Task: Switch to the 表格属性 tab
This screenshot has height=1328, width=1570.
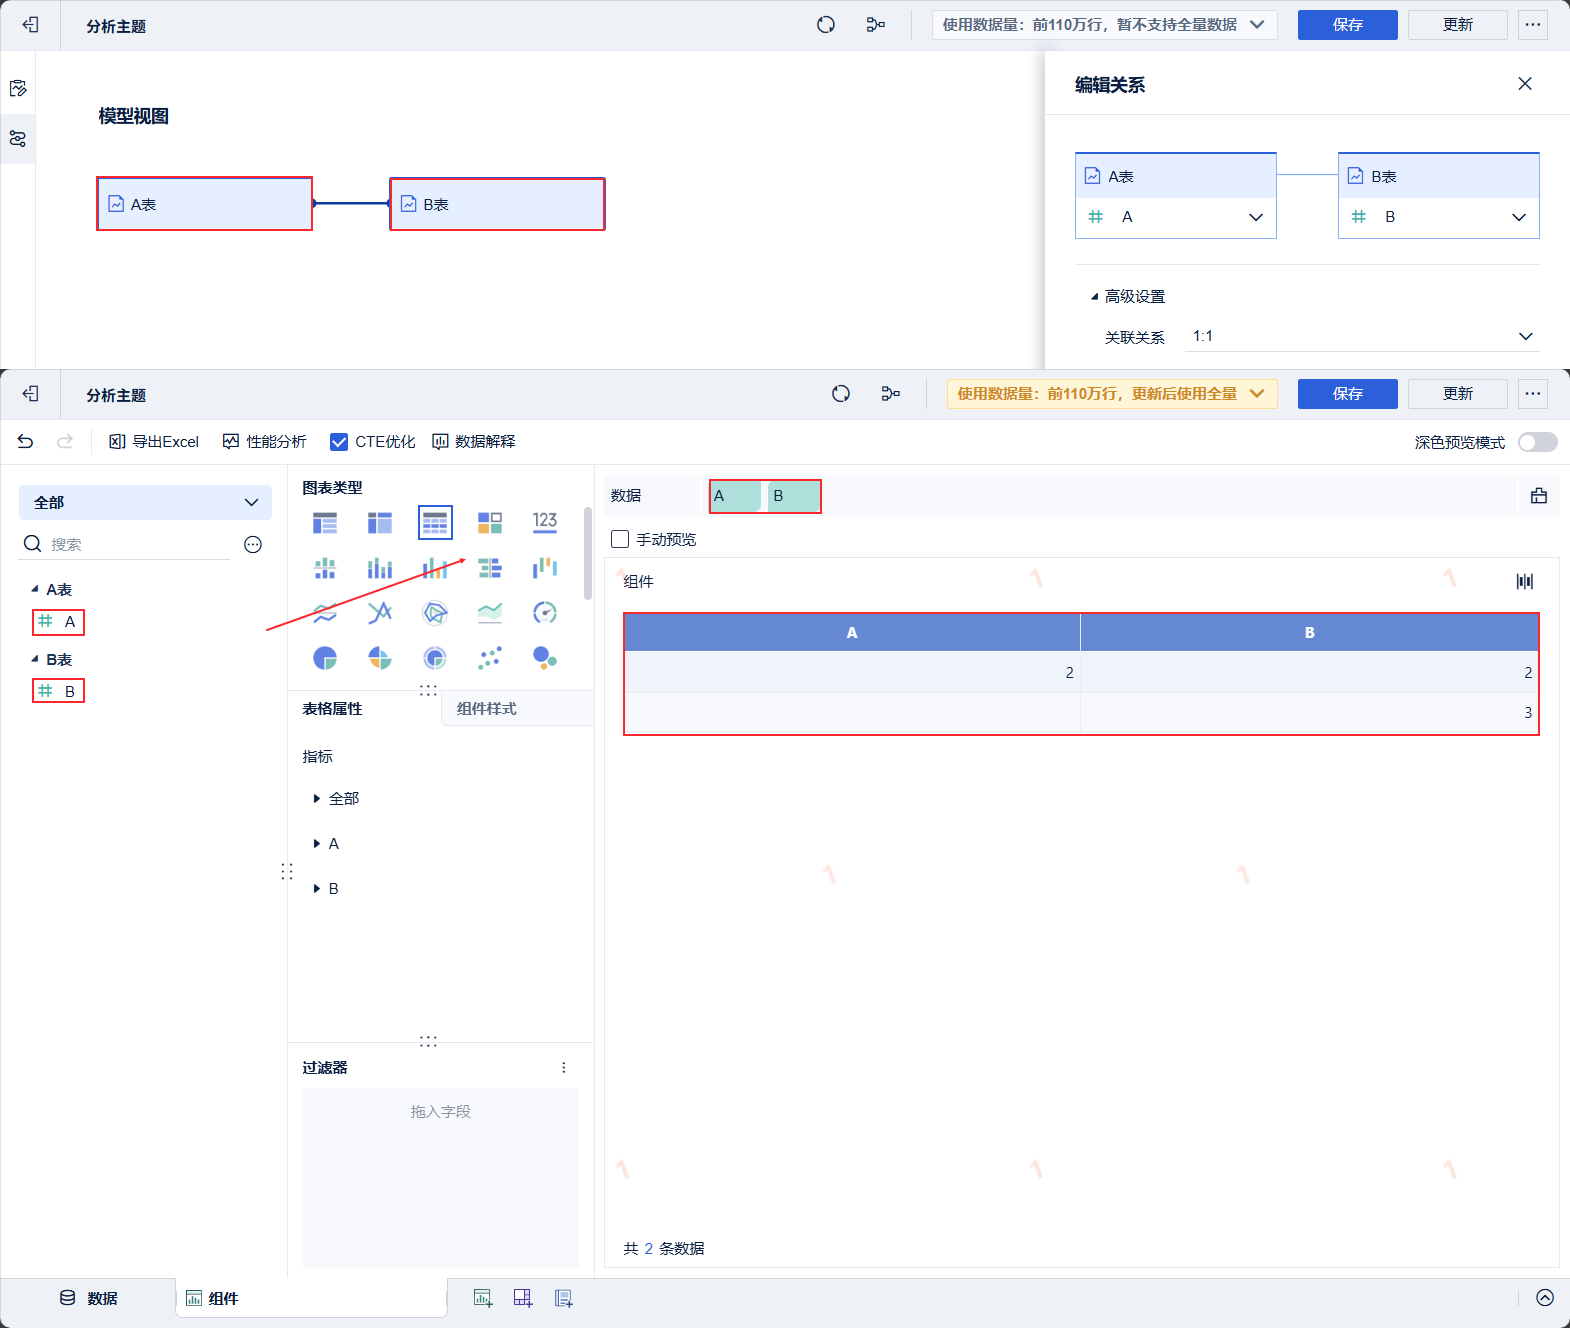Action: point(333,709)
